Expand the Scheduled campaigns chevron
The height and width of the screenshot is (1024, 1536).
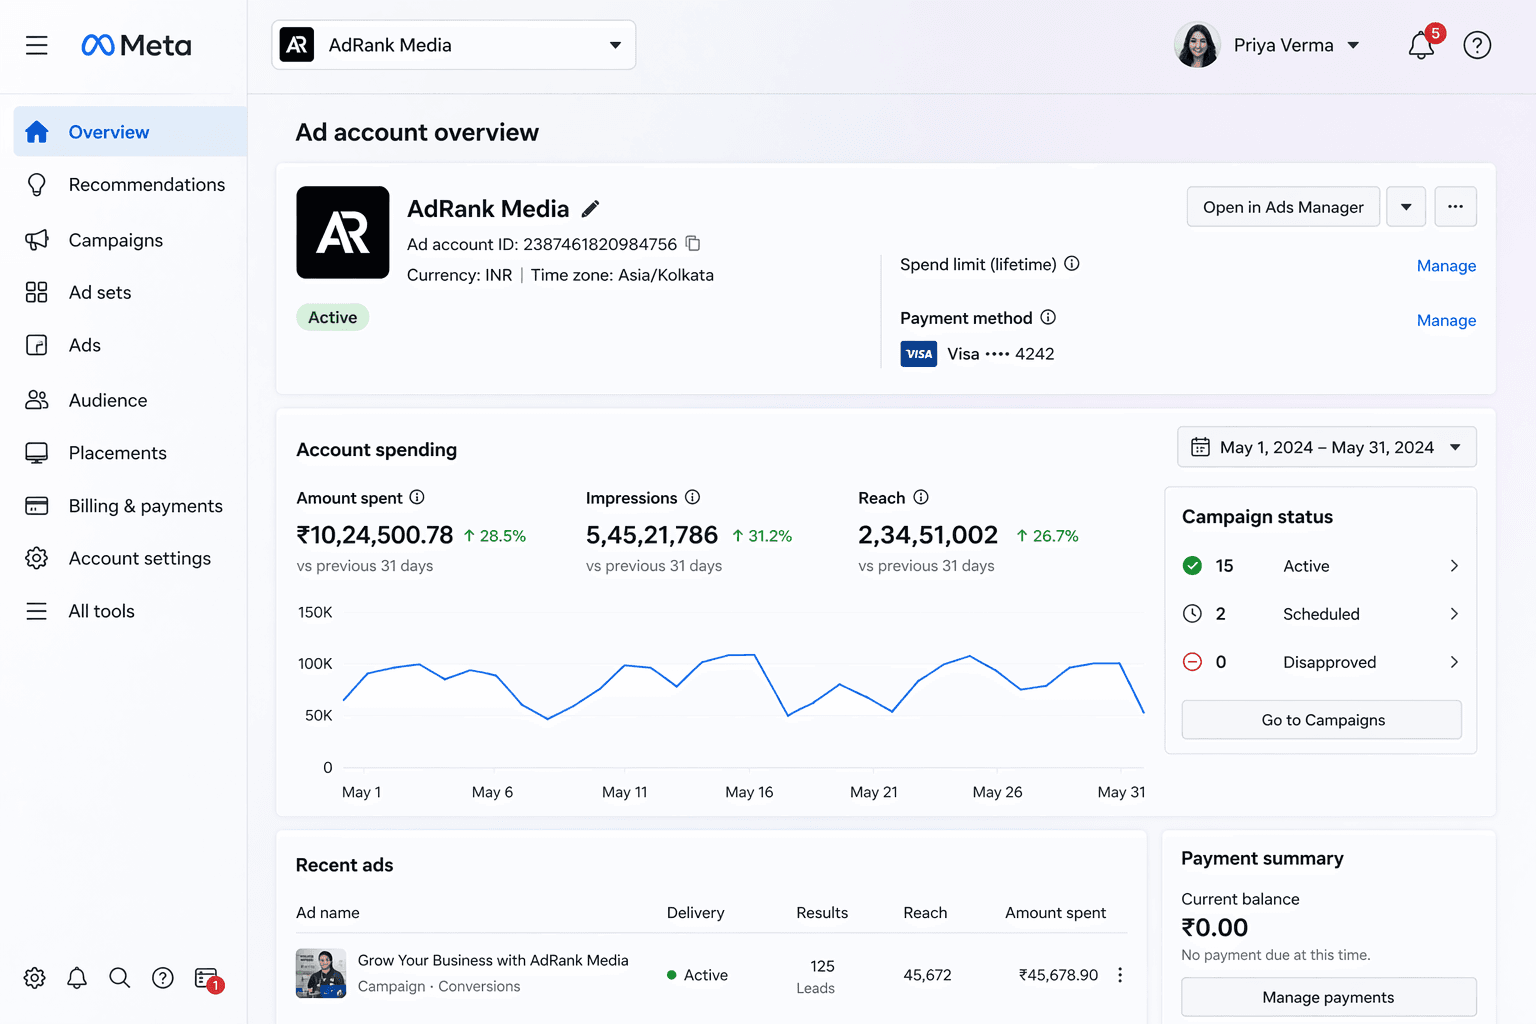1454,614
